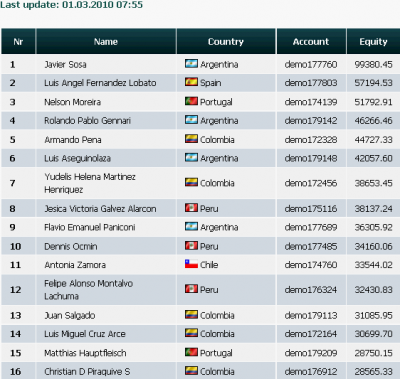Select the name Luis Aseguinolaza
Image resolution: width=400 pixels, height=379 pixels.
click(x=77, y=158)
